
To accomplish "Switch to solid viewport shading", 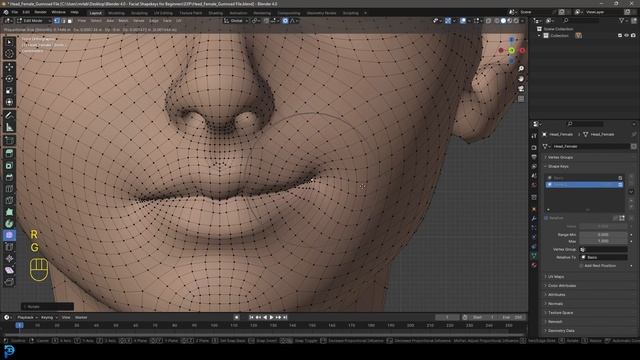I will point(503,20).
